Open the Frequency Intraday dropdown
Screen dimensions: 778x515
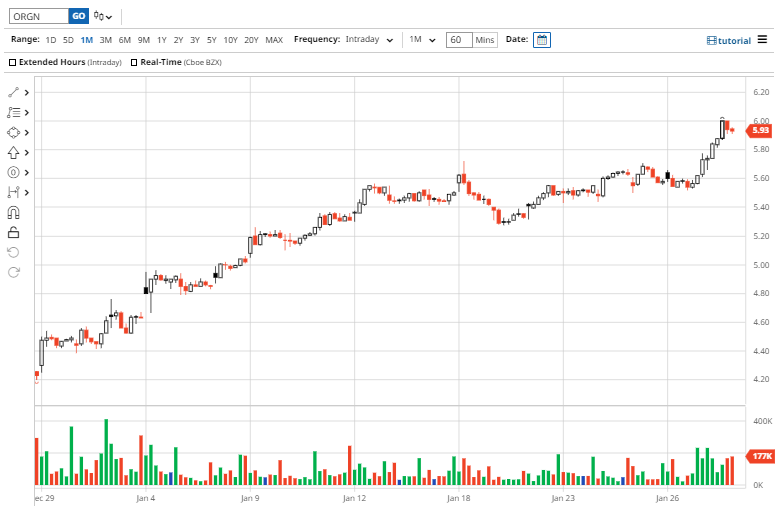click(369, 40)
